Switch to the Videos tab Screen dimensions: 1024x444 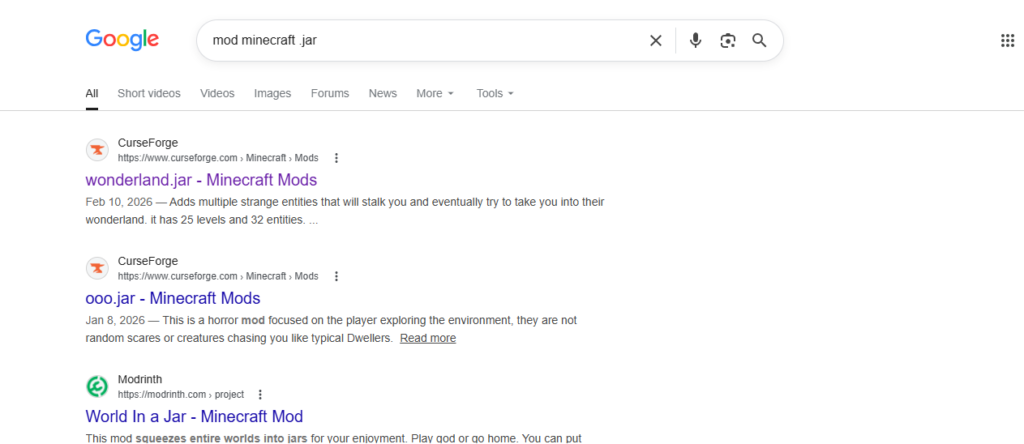coord(217,93)
